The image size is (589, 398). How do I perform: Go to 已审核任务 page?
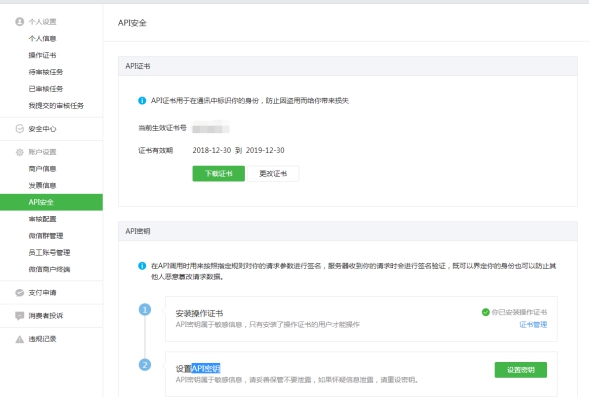tap(46, 89)
